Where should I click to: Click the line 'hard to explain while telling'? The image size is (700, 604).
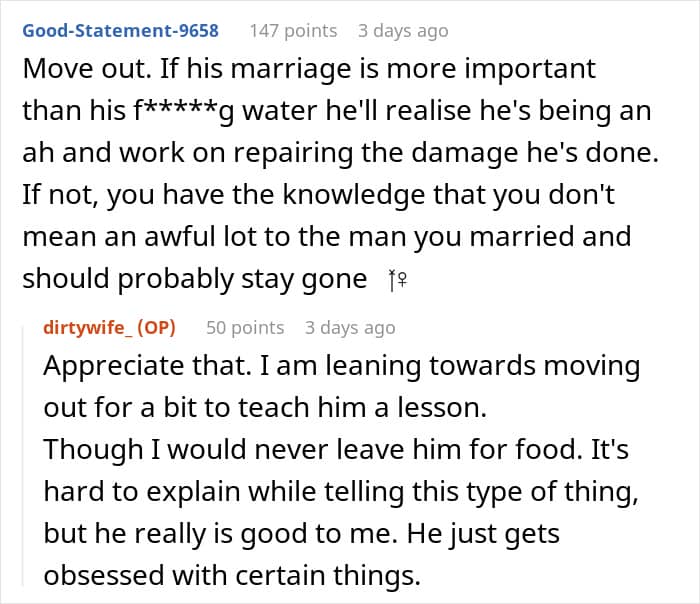[341, 492]
